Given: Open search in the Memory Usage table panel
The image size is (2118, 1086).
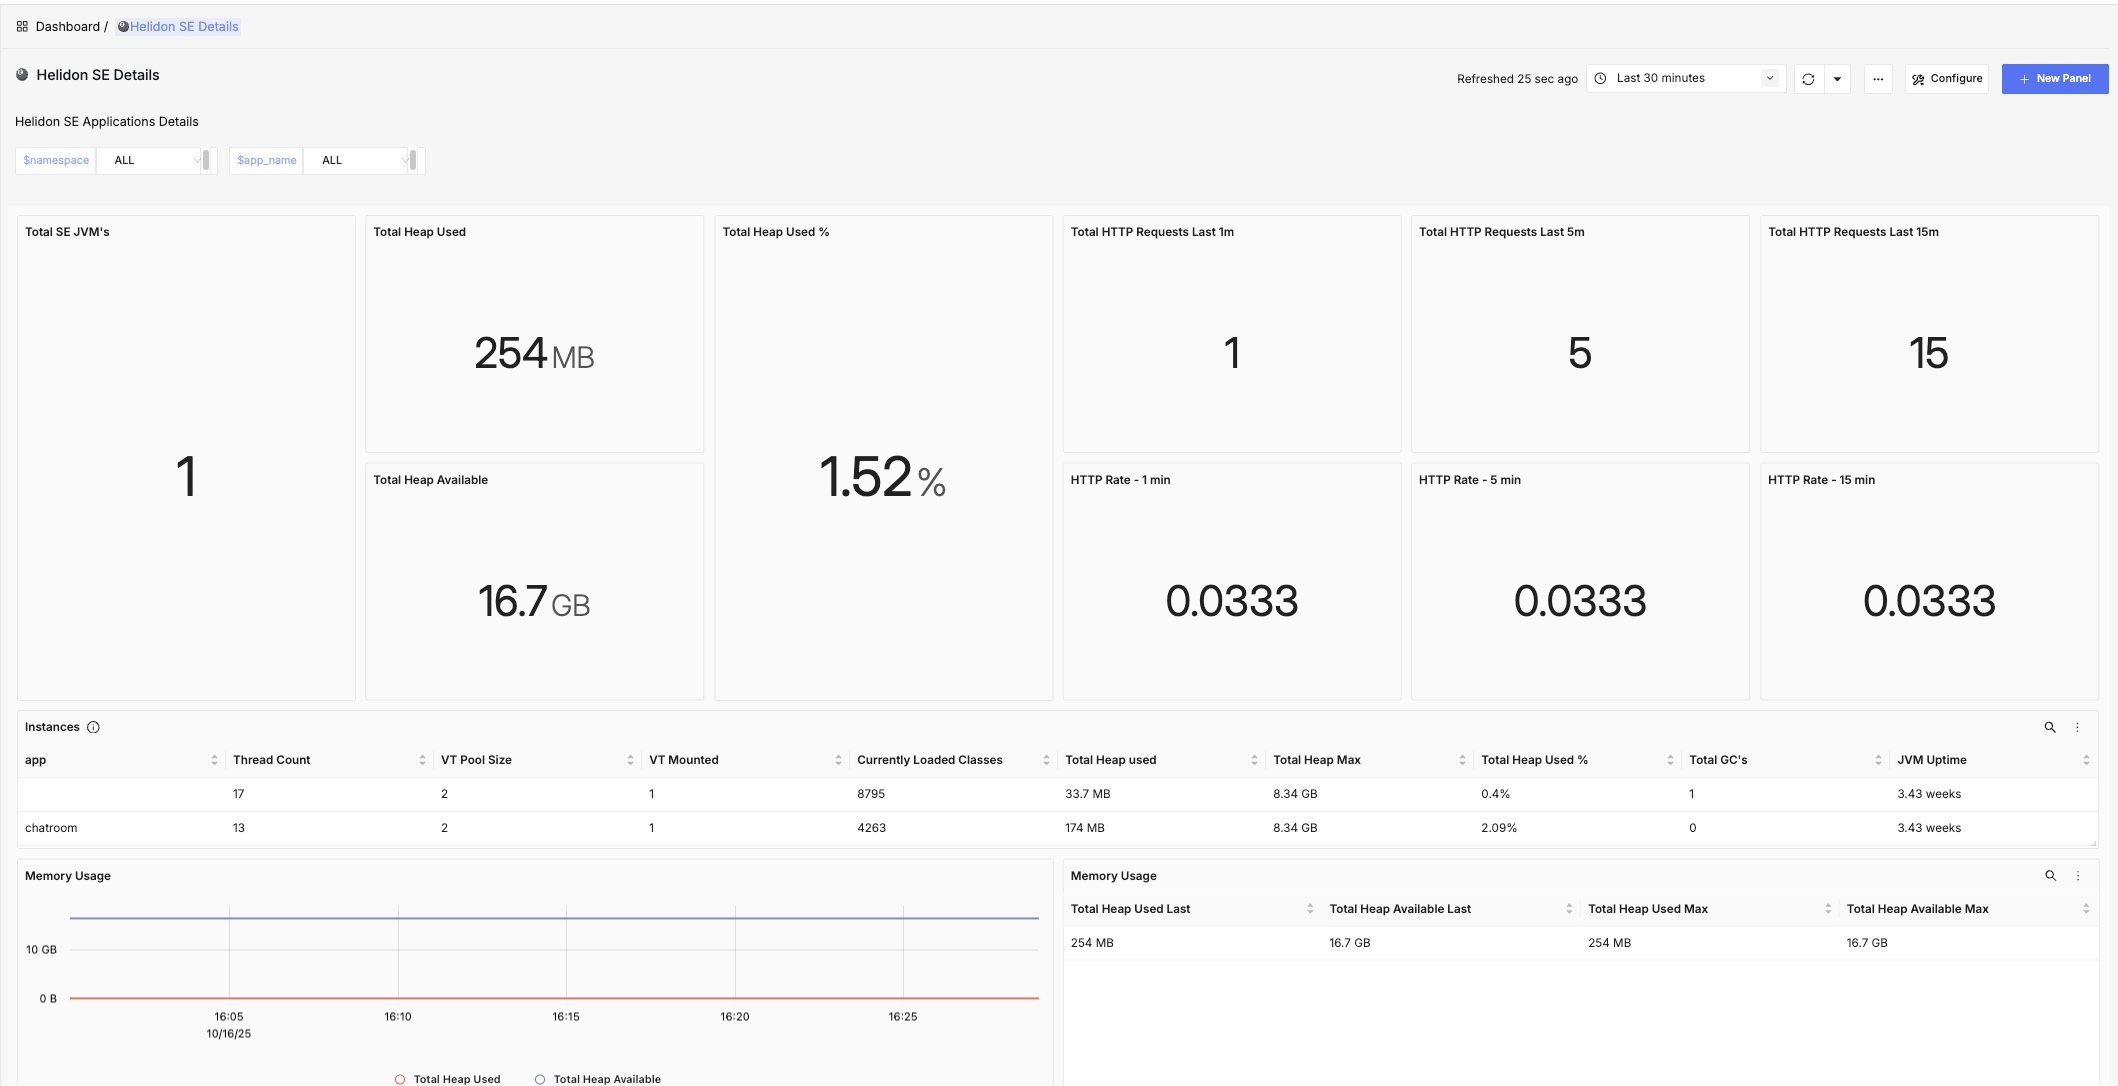Looking at the screenshot, I should coord(2051,875).
